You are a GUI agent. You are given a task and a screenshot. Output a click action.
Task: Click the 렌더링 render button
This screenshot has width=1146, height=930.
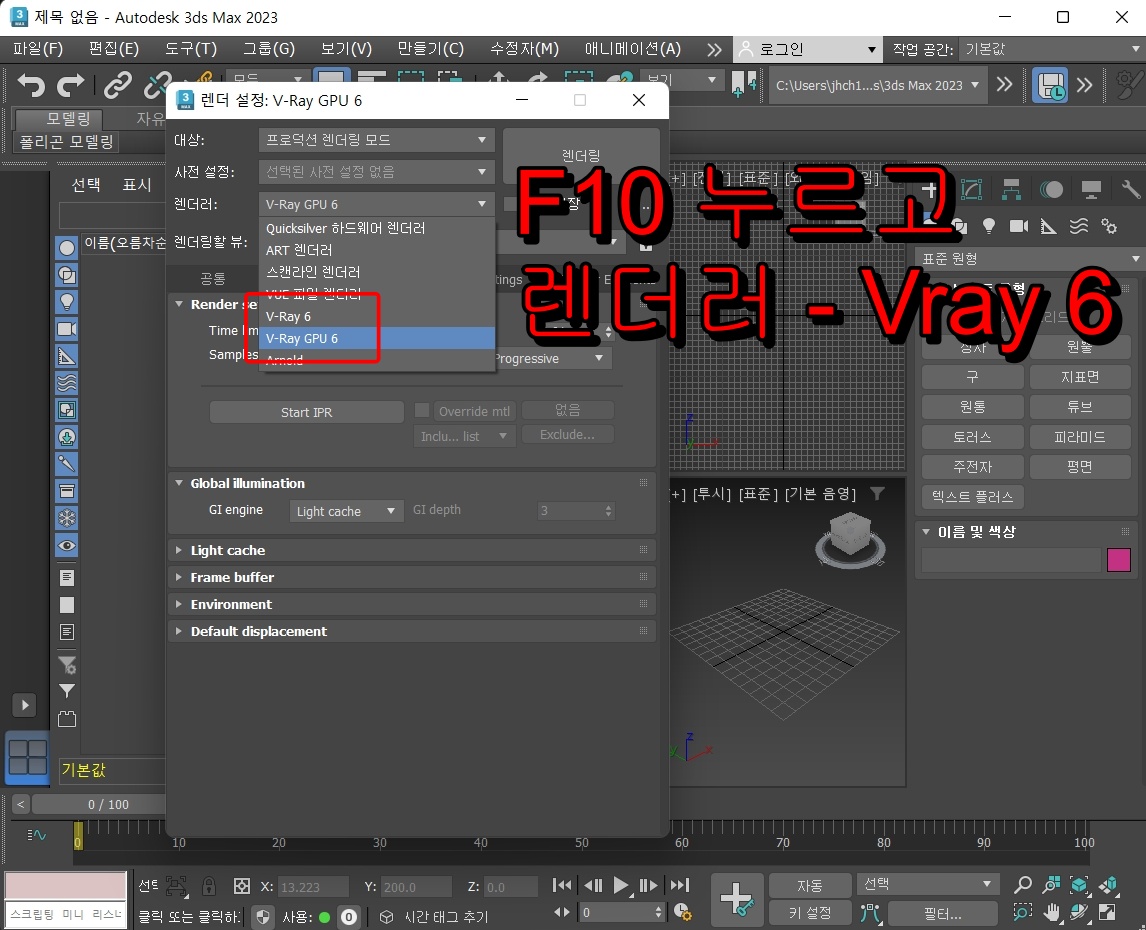click(x=581, y=155)
